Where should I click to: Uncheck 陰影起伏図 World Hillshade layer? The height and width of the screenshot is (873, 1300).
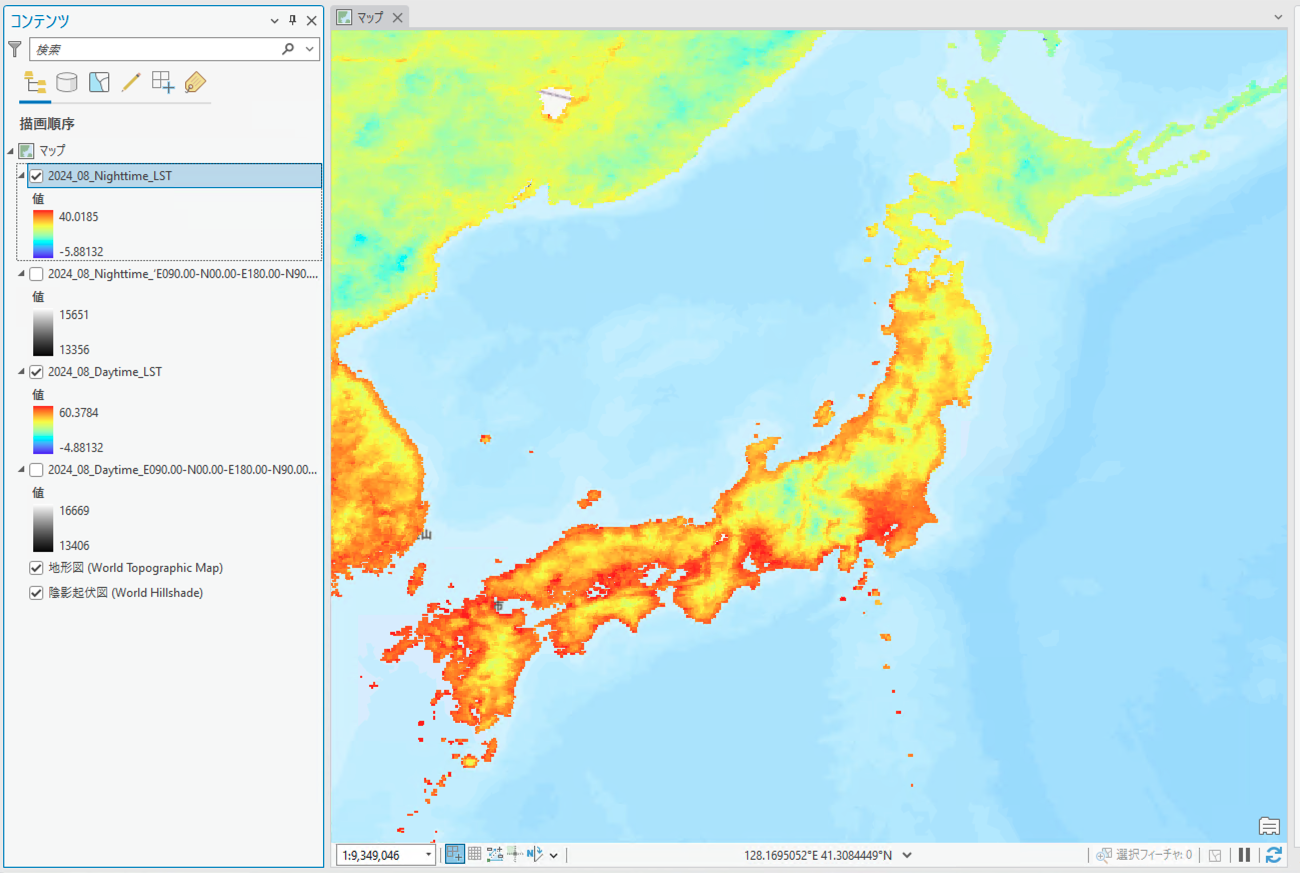pos(37,593)
